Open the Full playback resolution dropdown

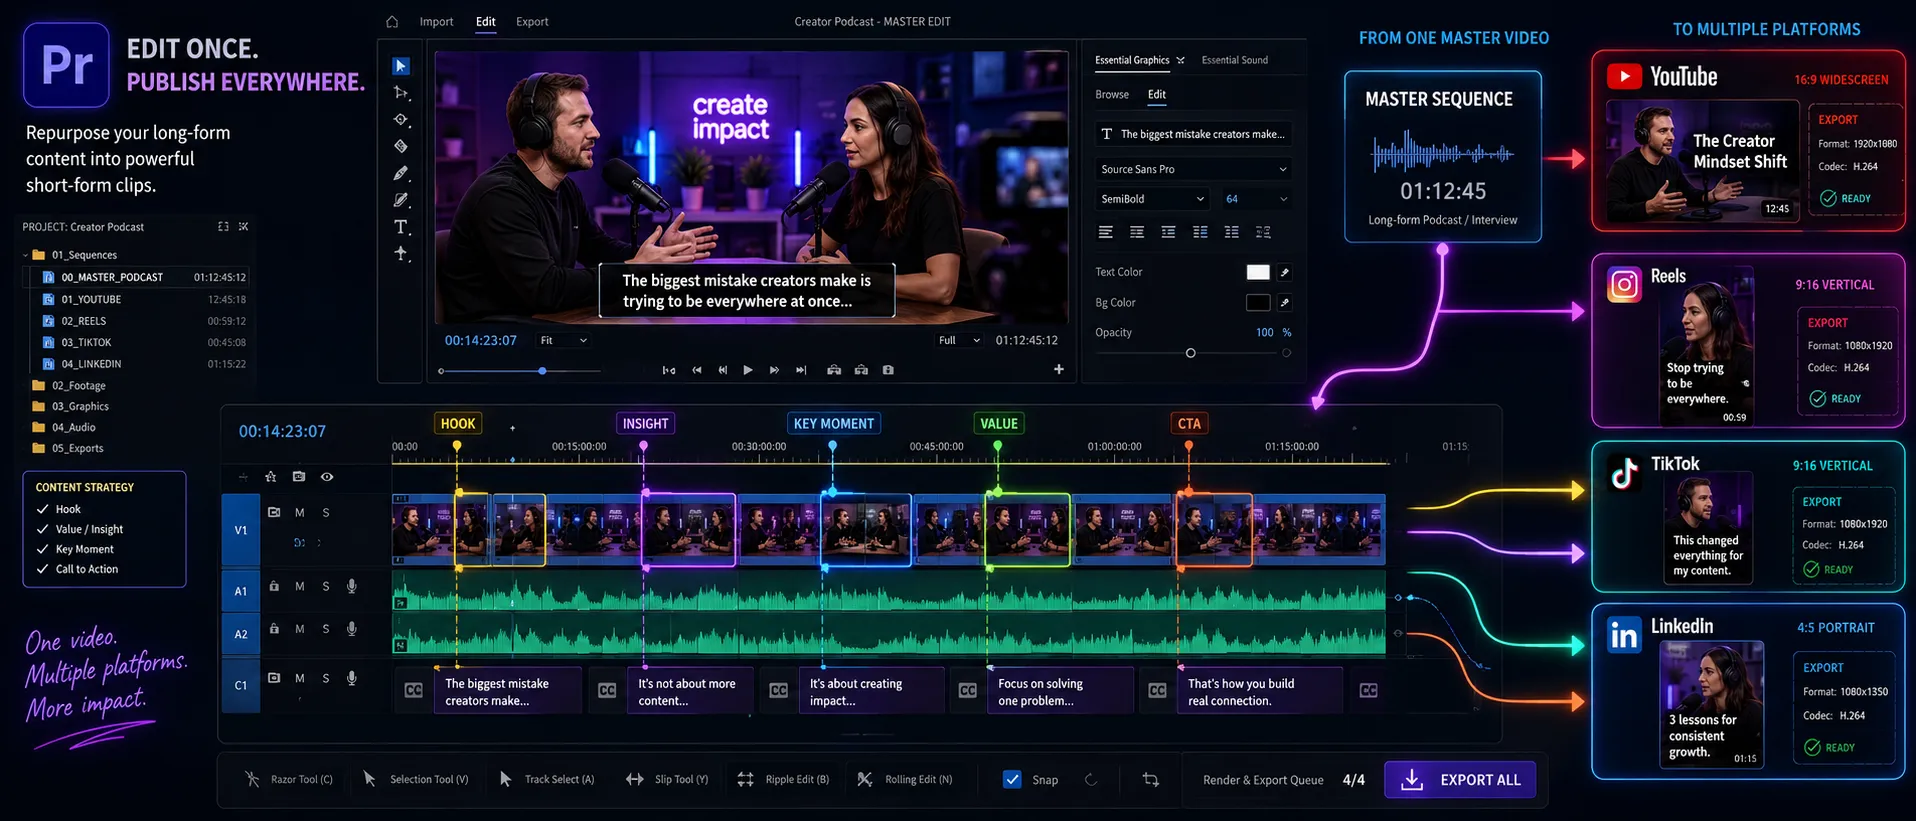pyautogui.click(x=959, y=340)
